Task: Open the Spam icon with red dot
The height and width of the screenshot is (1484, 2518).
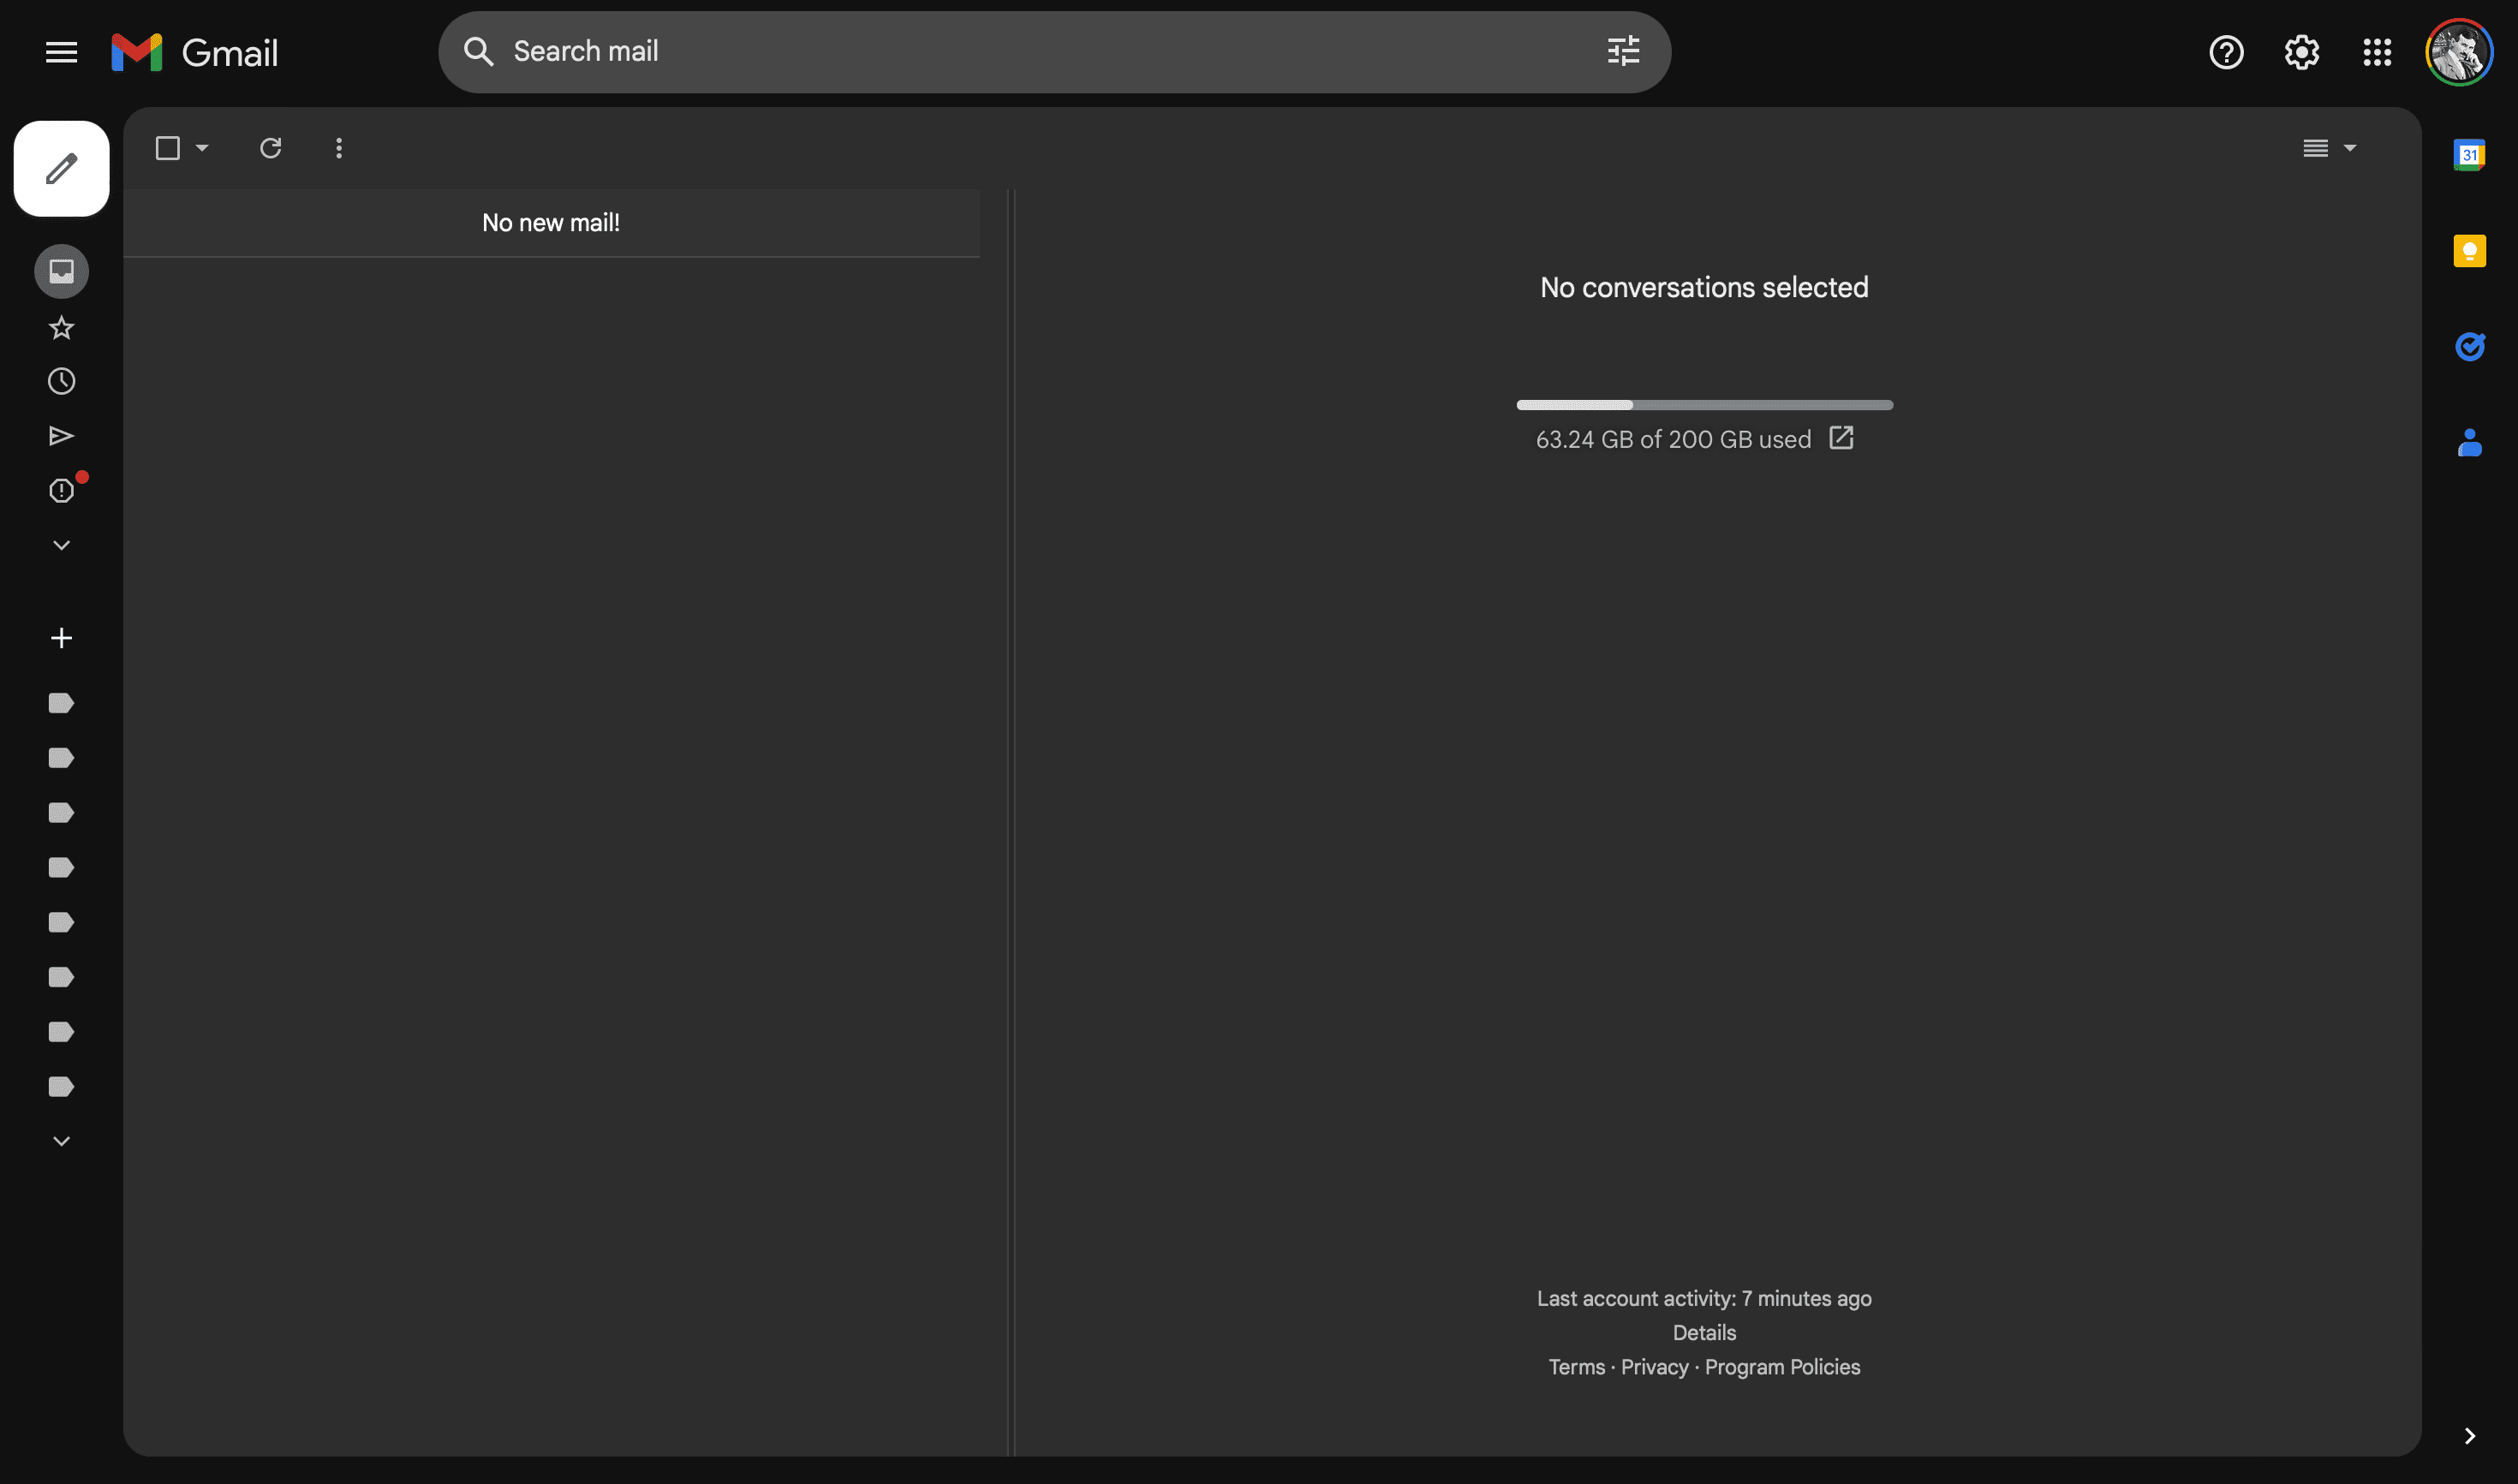Action: pyautogui.click(x=62, y=490)
